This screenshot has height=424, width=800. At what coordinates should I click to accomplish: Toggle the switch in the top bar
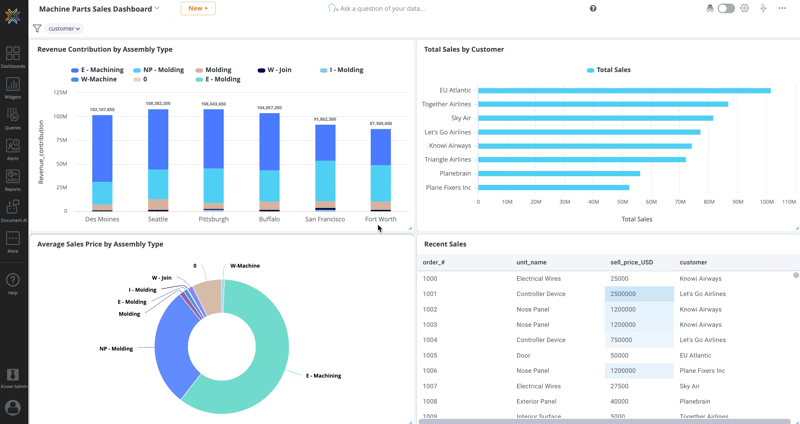726,8
